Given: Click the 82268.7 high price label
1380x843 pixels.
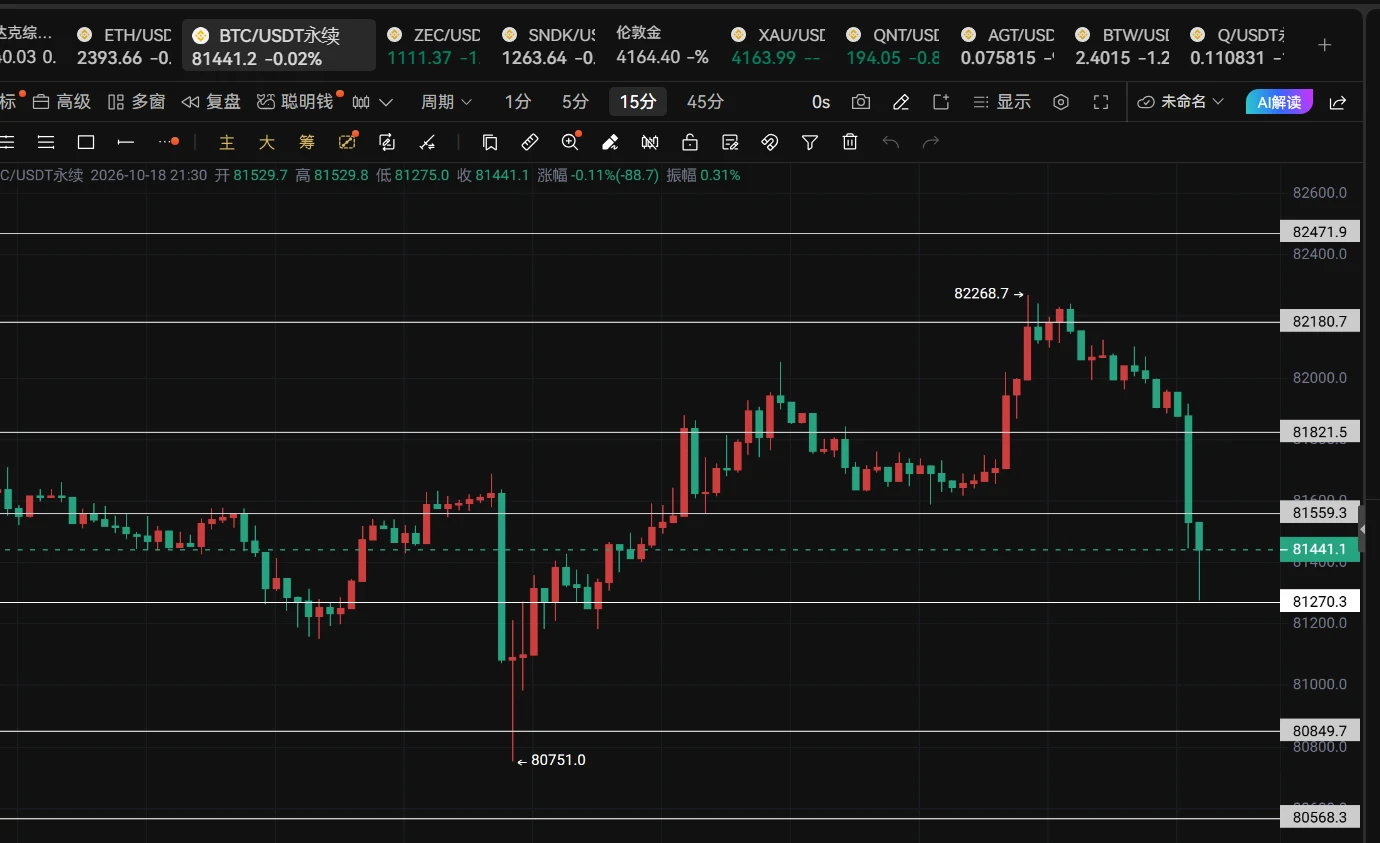Looking at the screenshot, I should coord(981,294).
